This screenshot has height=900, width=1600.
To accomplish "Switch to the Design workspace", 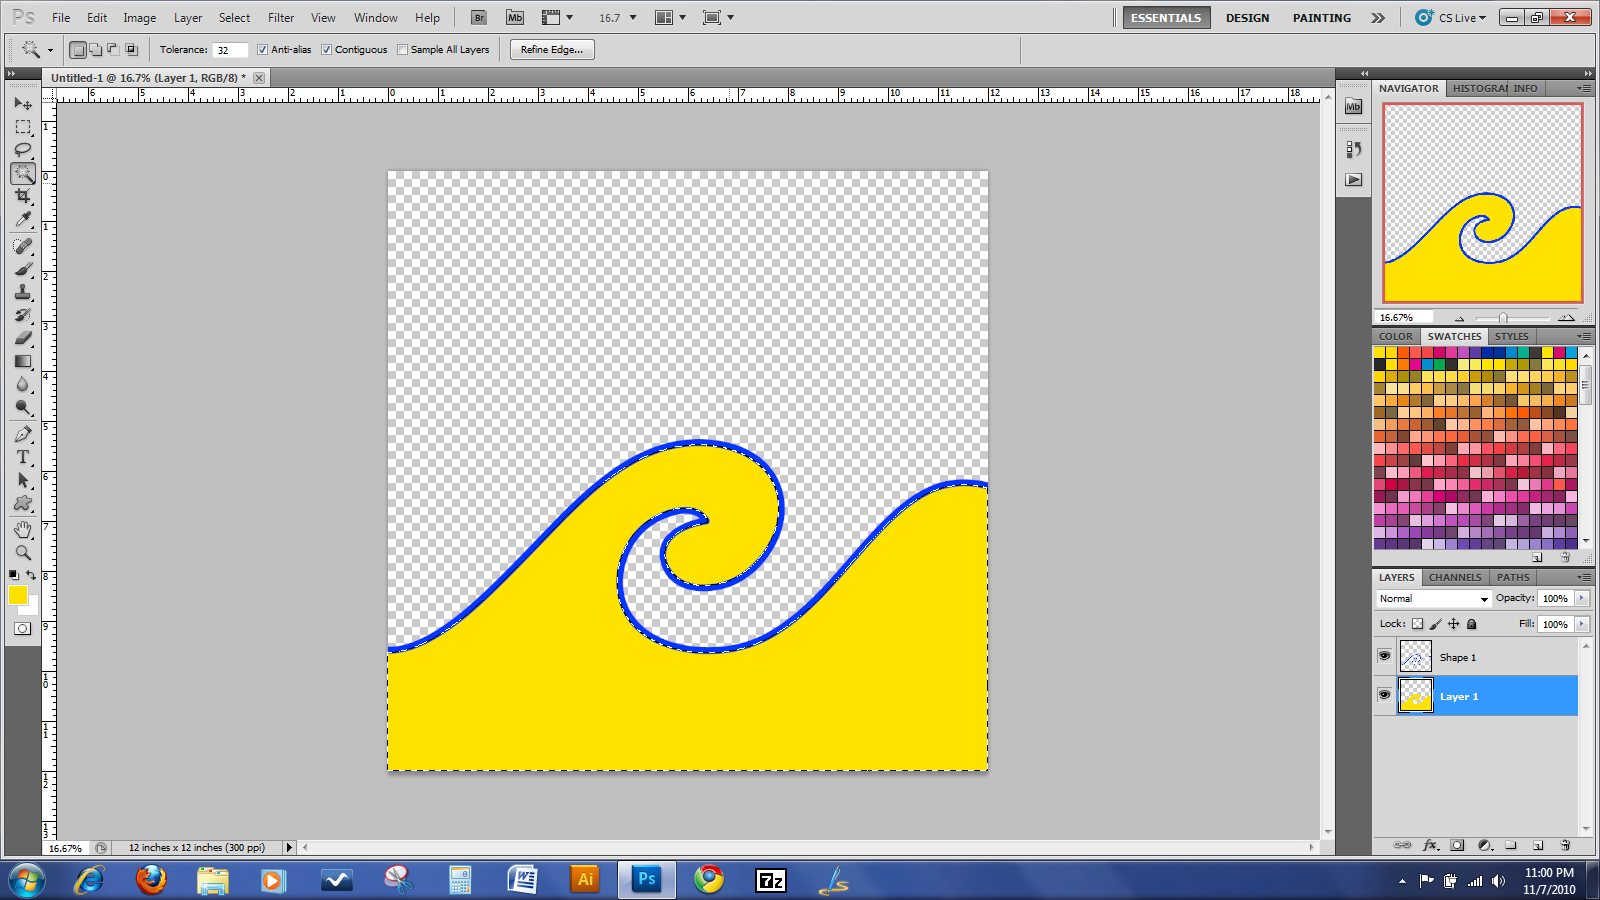I will (1247, 18).
